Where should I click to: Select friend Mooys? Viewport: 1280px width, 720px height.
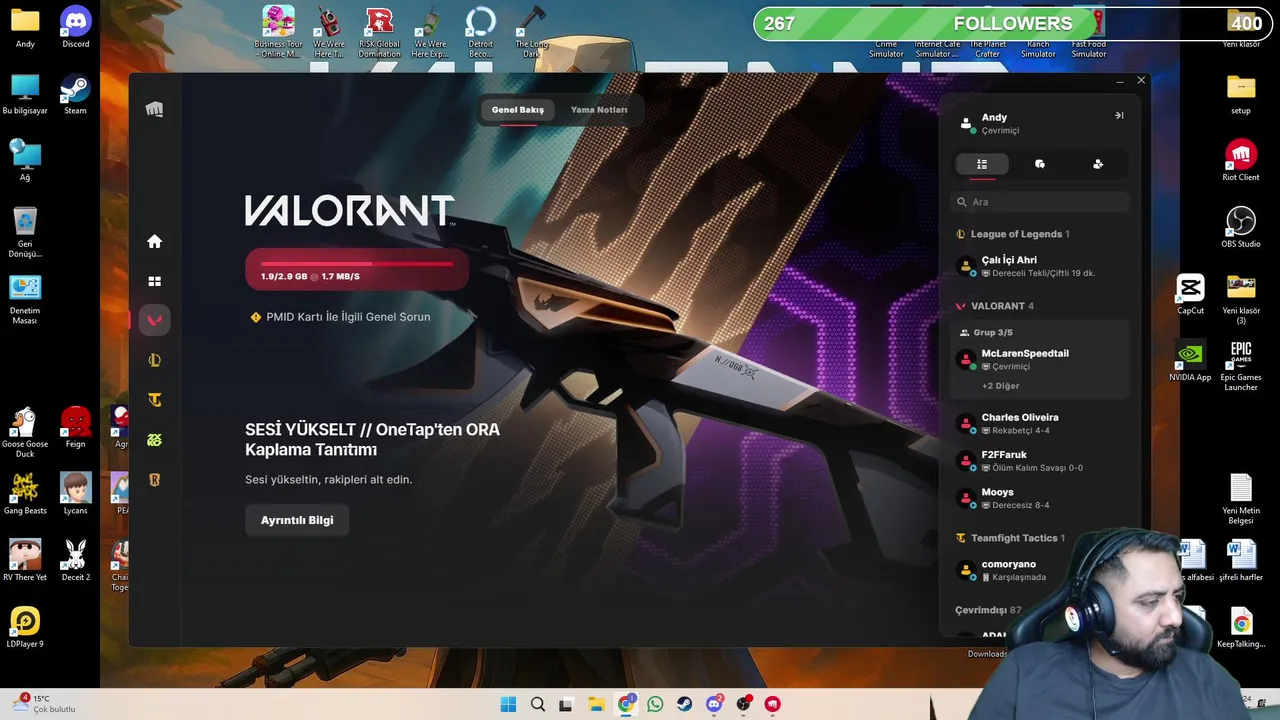tap(1040, 498)
